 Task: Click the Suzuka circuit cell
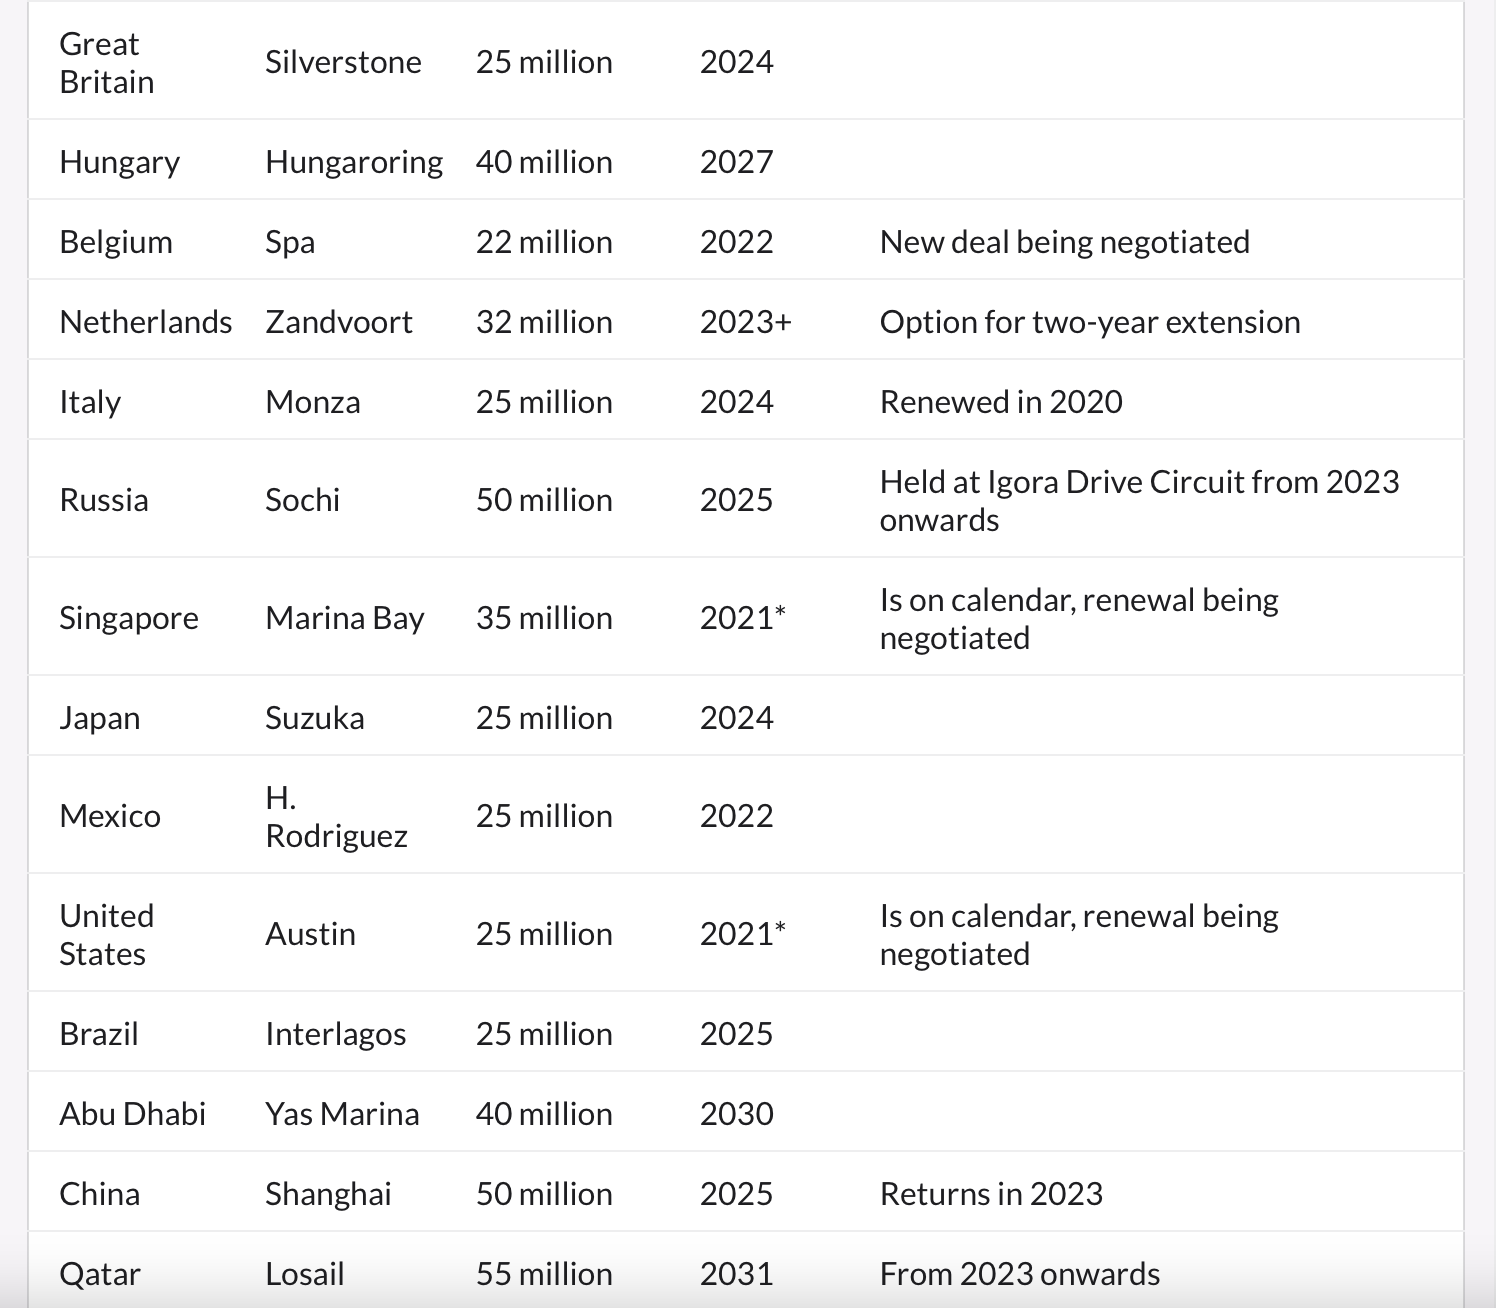tap(314, 718)
